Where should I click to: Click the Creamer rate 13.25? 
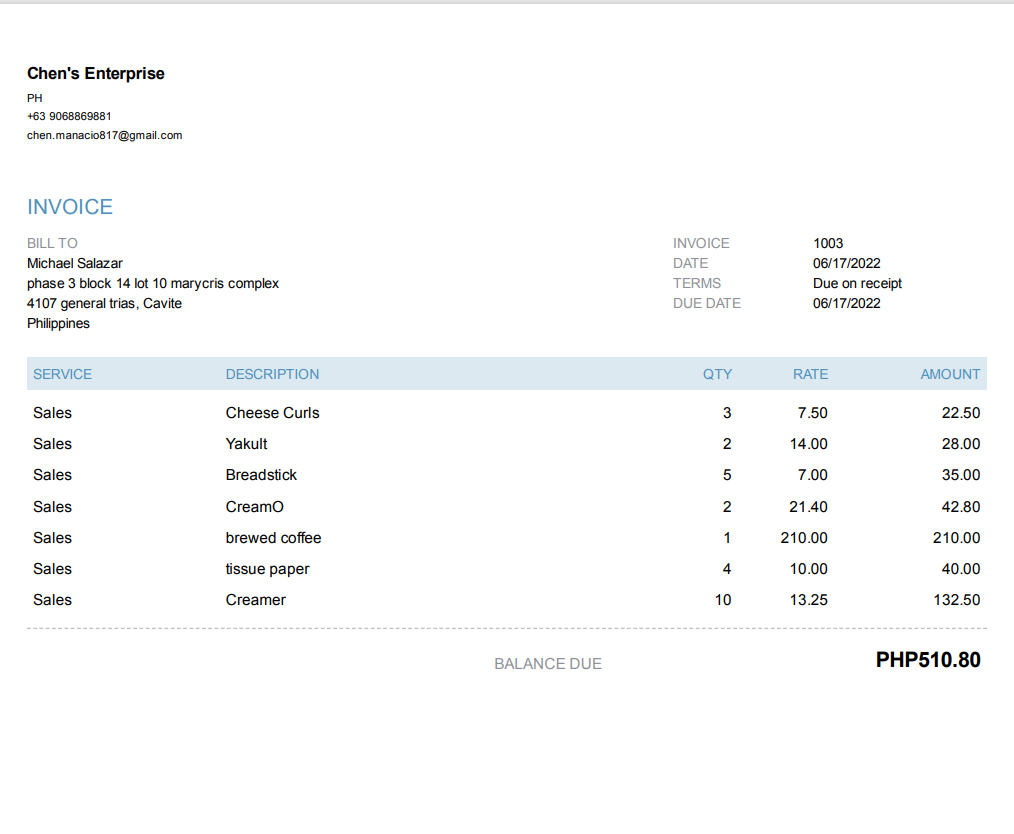808,600
